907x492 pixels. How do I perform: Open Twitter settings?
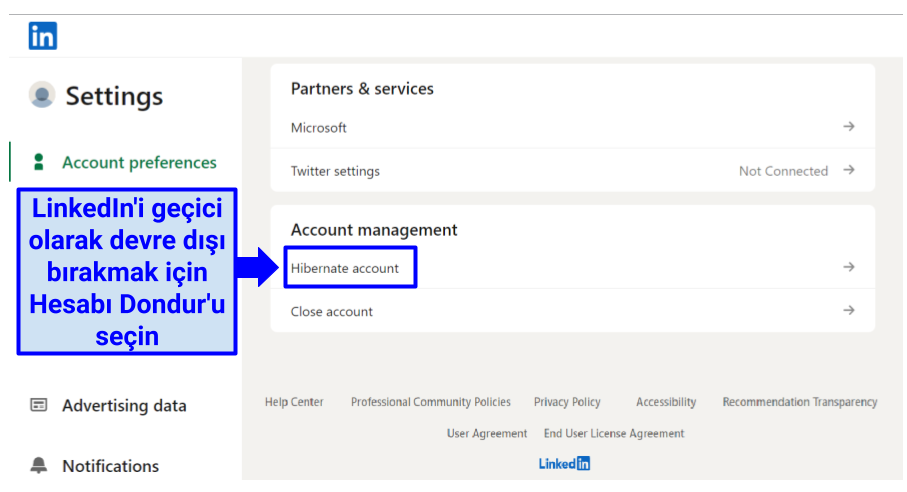tap(573, 171)
